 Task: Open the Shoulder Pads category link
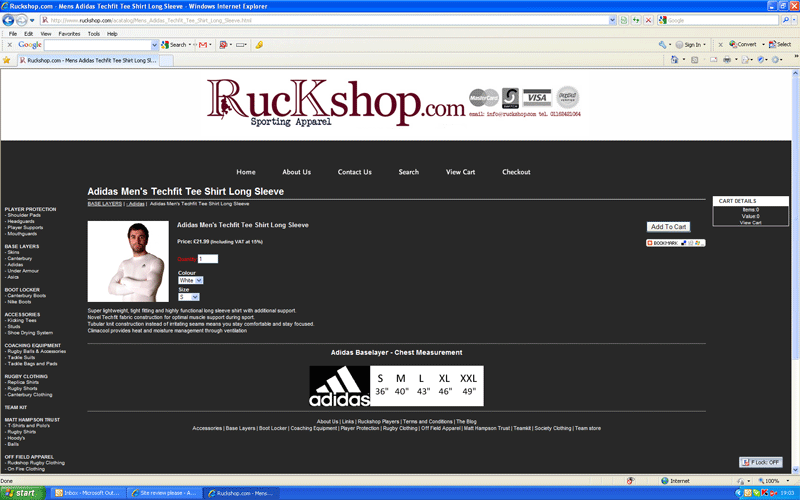[x=24, y=215]
